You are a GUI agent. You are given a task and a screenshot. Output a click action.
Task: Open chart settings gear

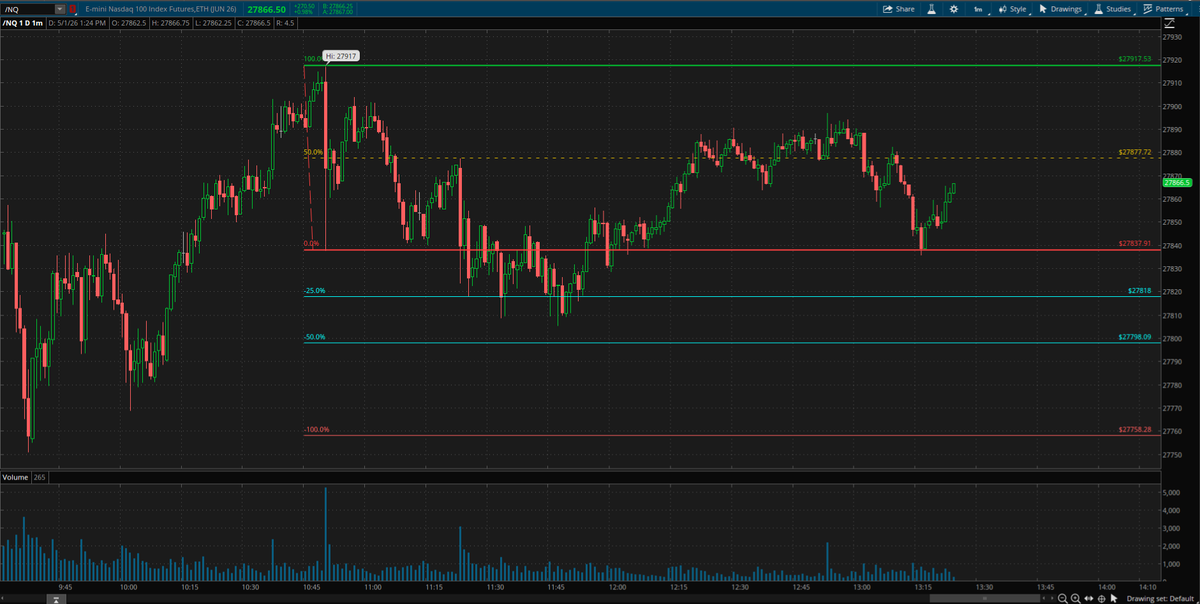point(954,8)
